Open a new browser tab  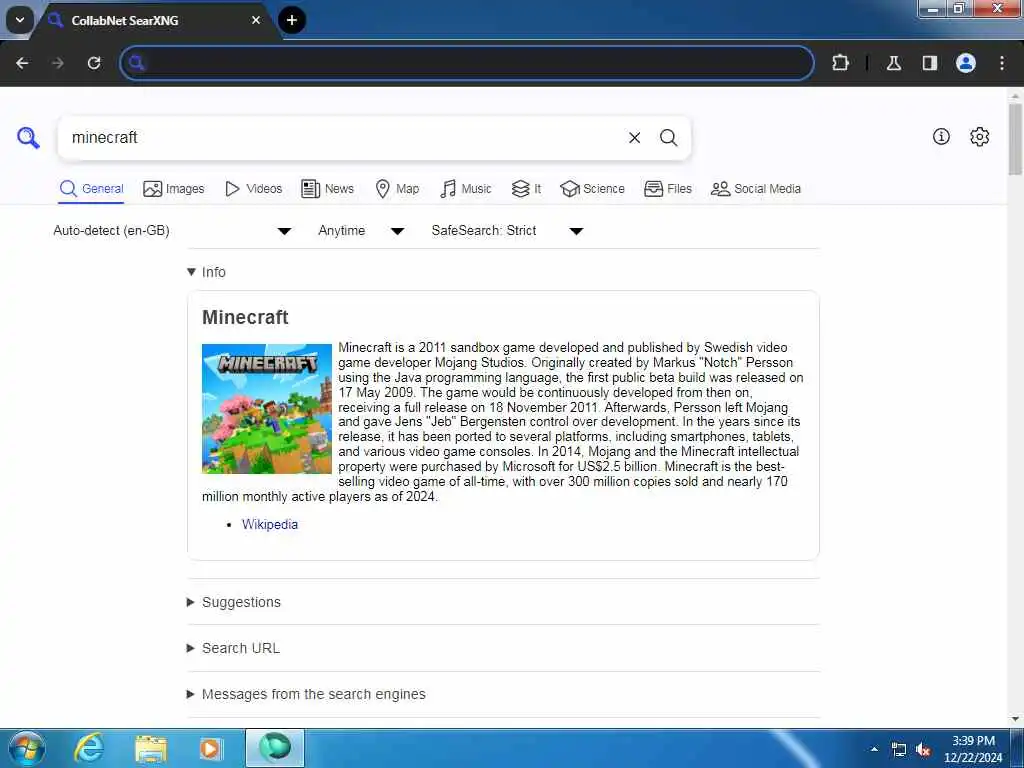pyautogui.click(x=292, y=20)
